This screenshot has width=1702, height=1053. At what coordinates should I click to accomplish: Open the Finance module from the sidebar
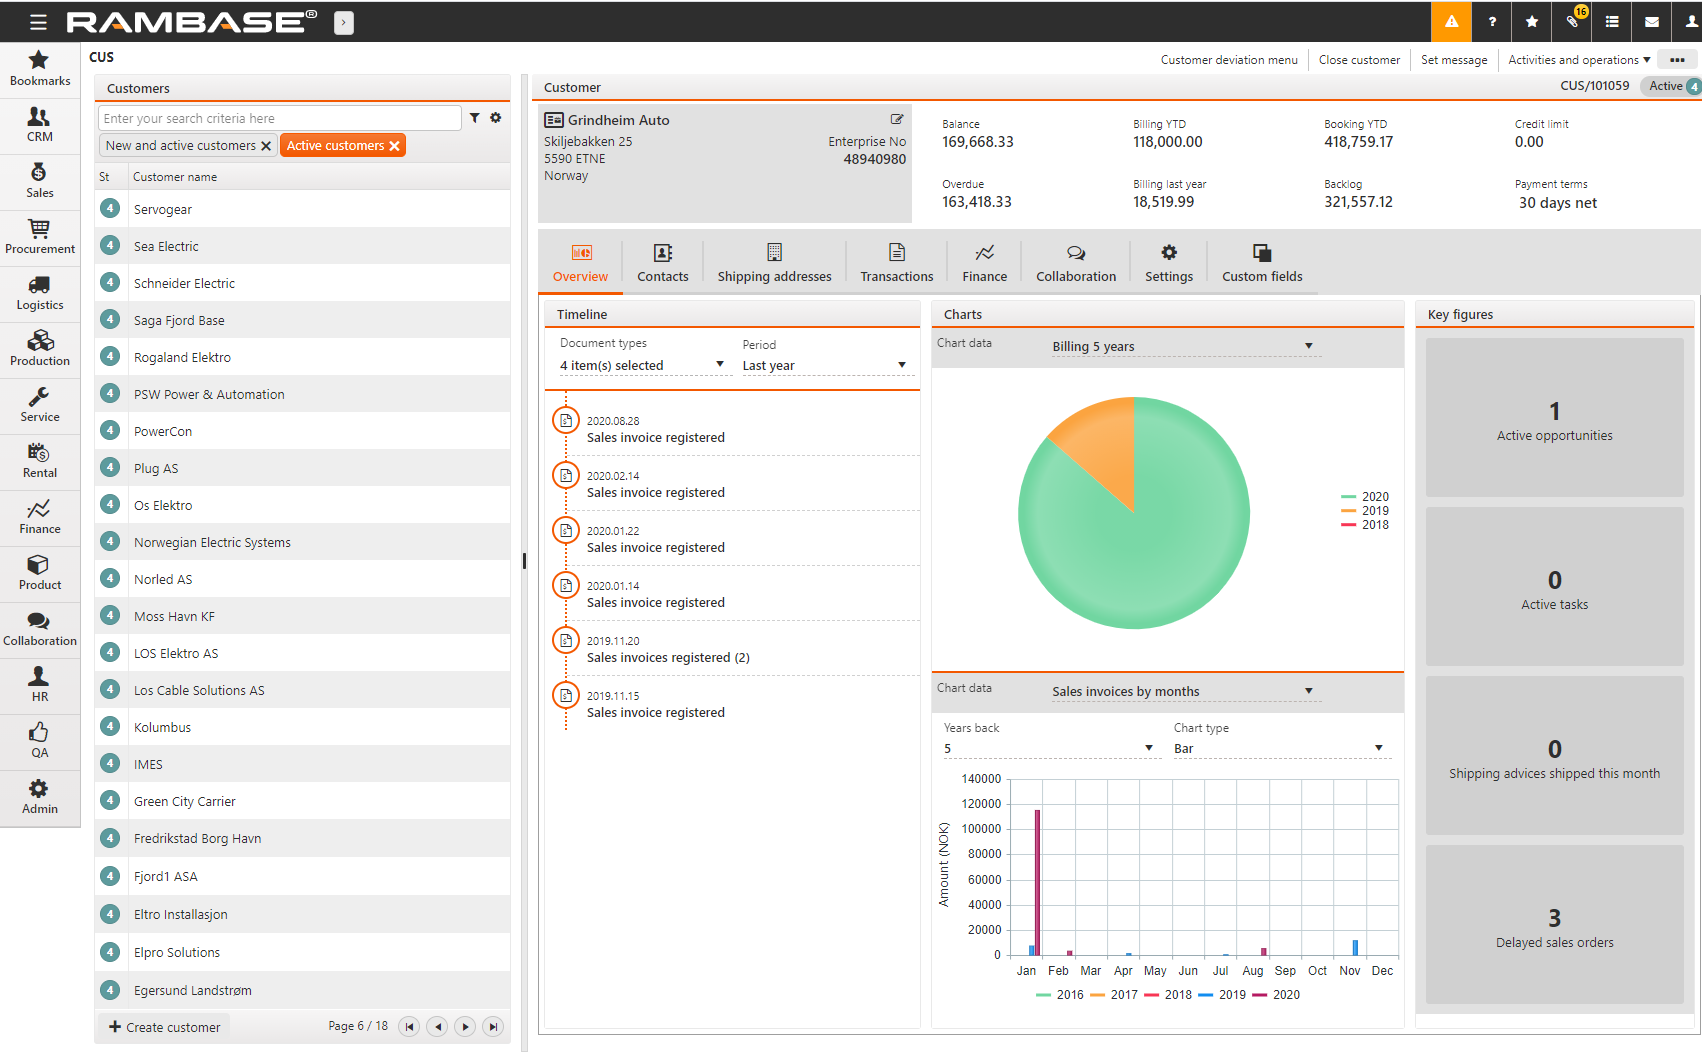coord(40,517)
